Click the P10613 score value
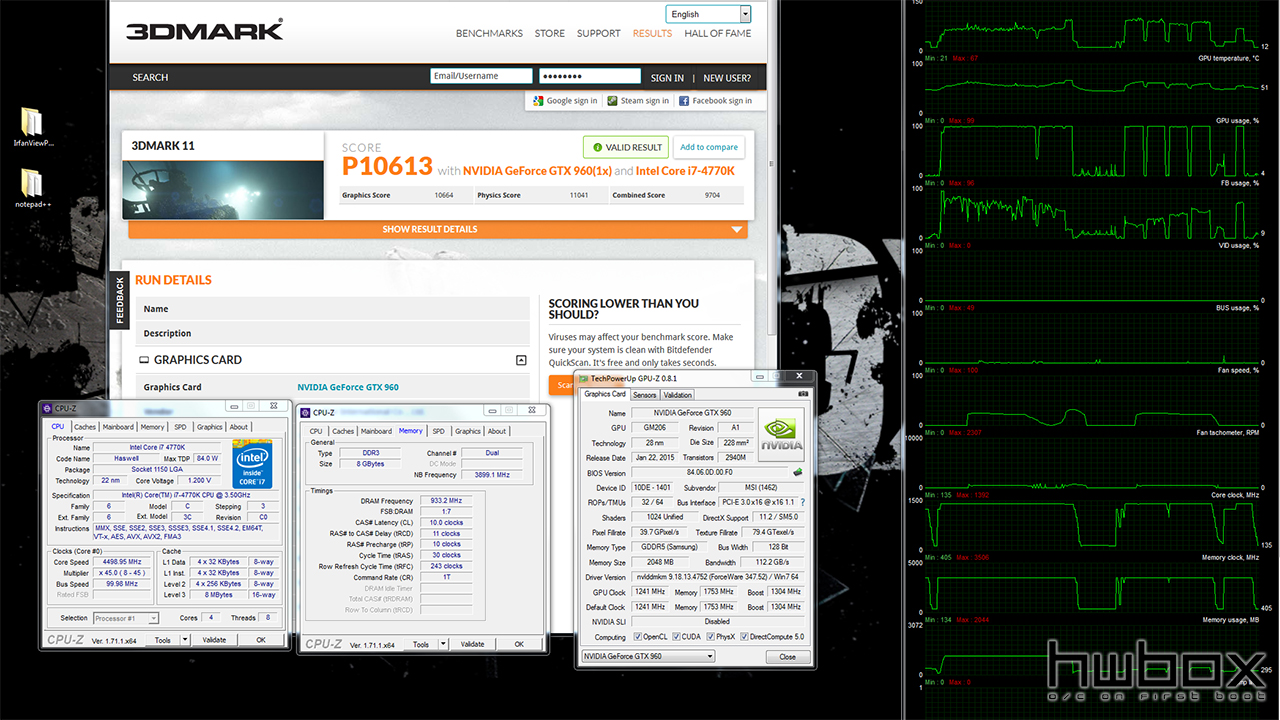The image size is (1280, 720). click(x=387, y=166)
